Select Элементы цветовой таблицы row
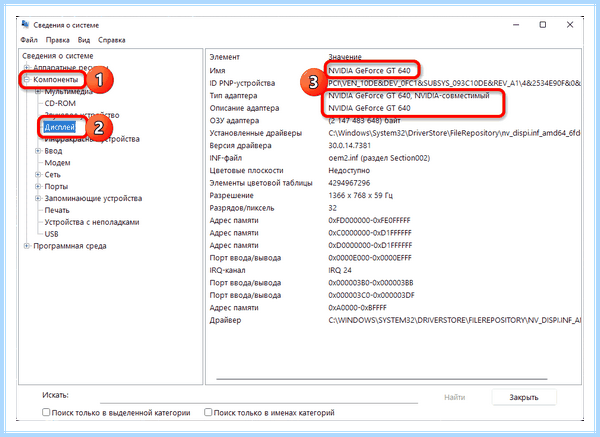 tap(393, 183)
